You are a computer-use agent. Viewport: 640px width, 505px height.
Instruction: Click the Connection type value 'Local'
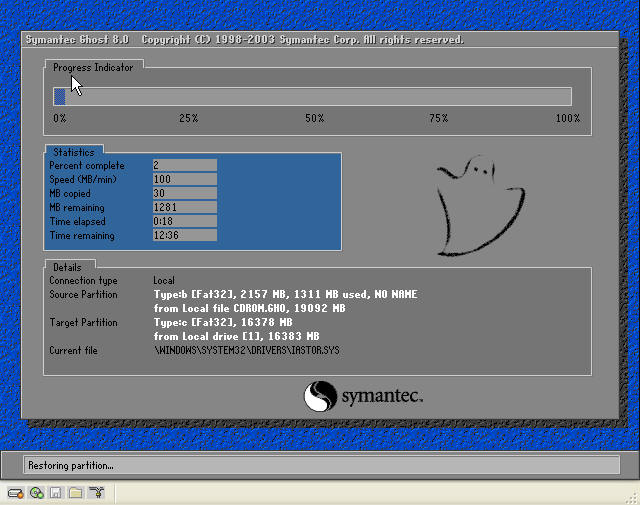click(164, 280)
